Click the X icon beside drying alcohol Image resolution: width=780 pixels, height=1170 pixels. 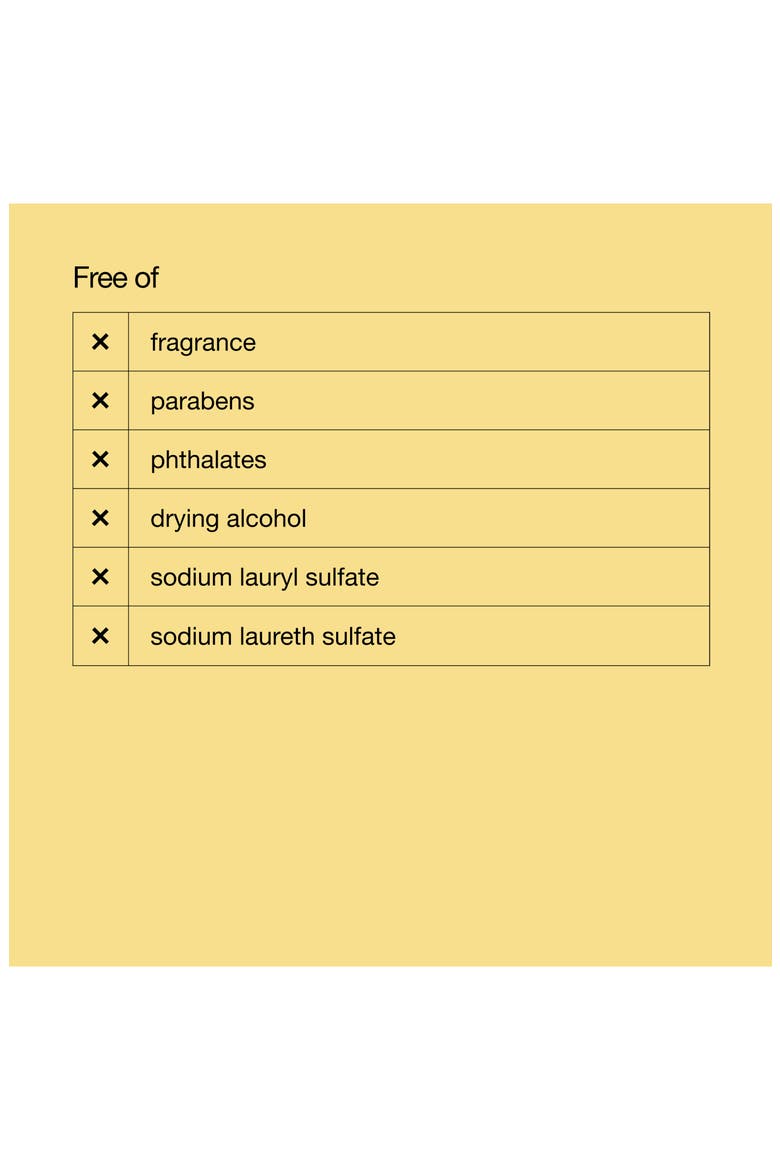coord(100,518)
